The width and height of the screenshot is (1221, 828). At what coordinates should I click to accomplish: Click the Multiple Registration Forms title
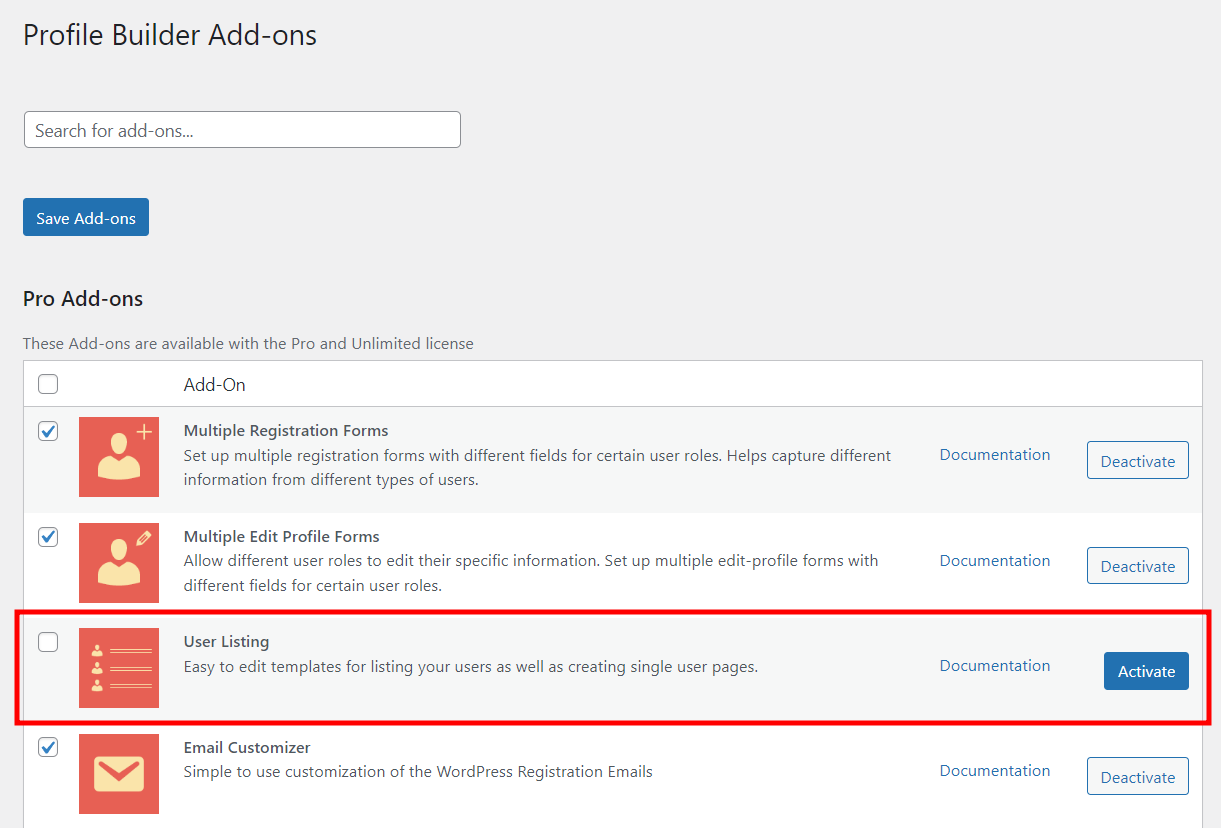tap(286, 430)
